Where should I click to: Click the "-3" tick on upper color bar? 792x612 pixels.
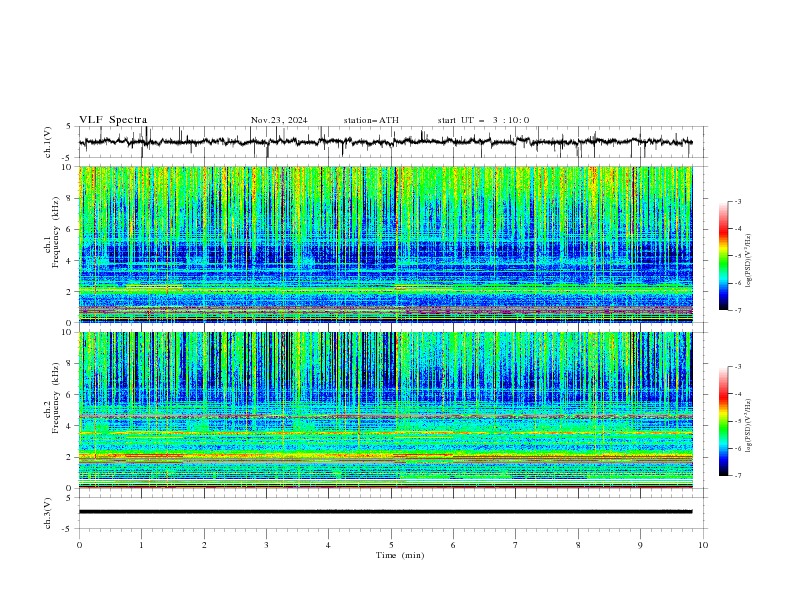(x=738, y=201)
